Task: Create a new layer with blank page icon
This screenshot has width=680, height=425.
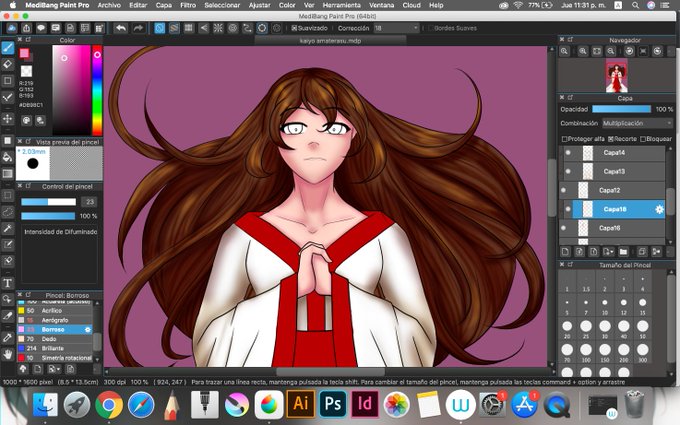Action: coord(565,252)
